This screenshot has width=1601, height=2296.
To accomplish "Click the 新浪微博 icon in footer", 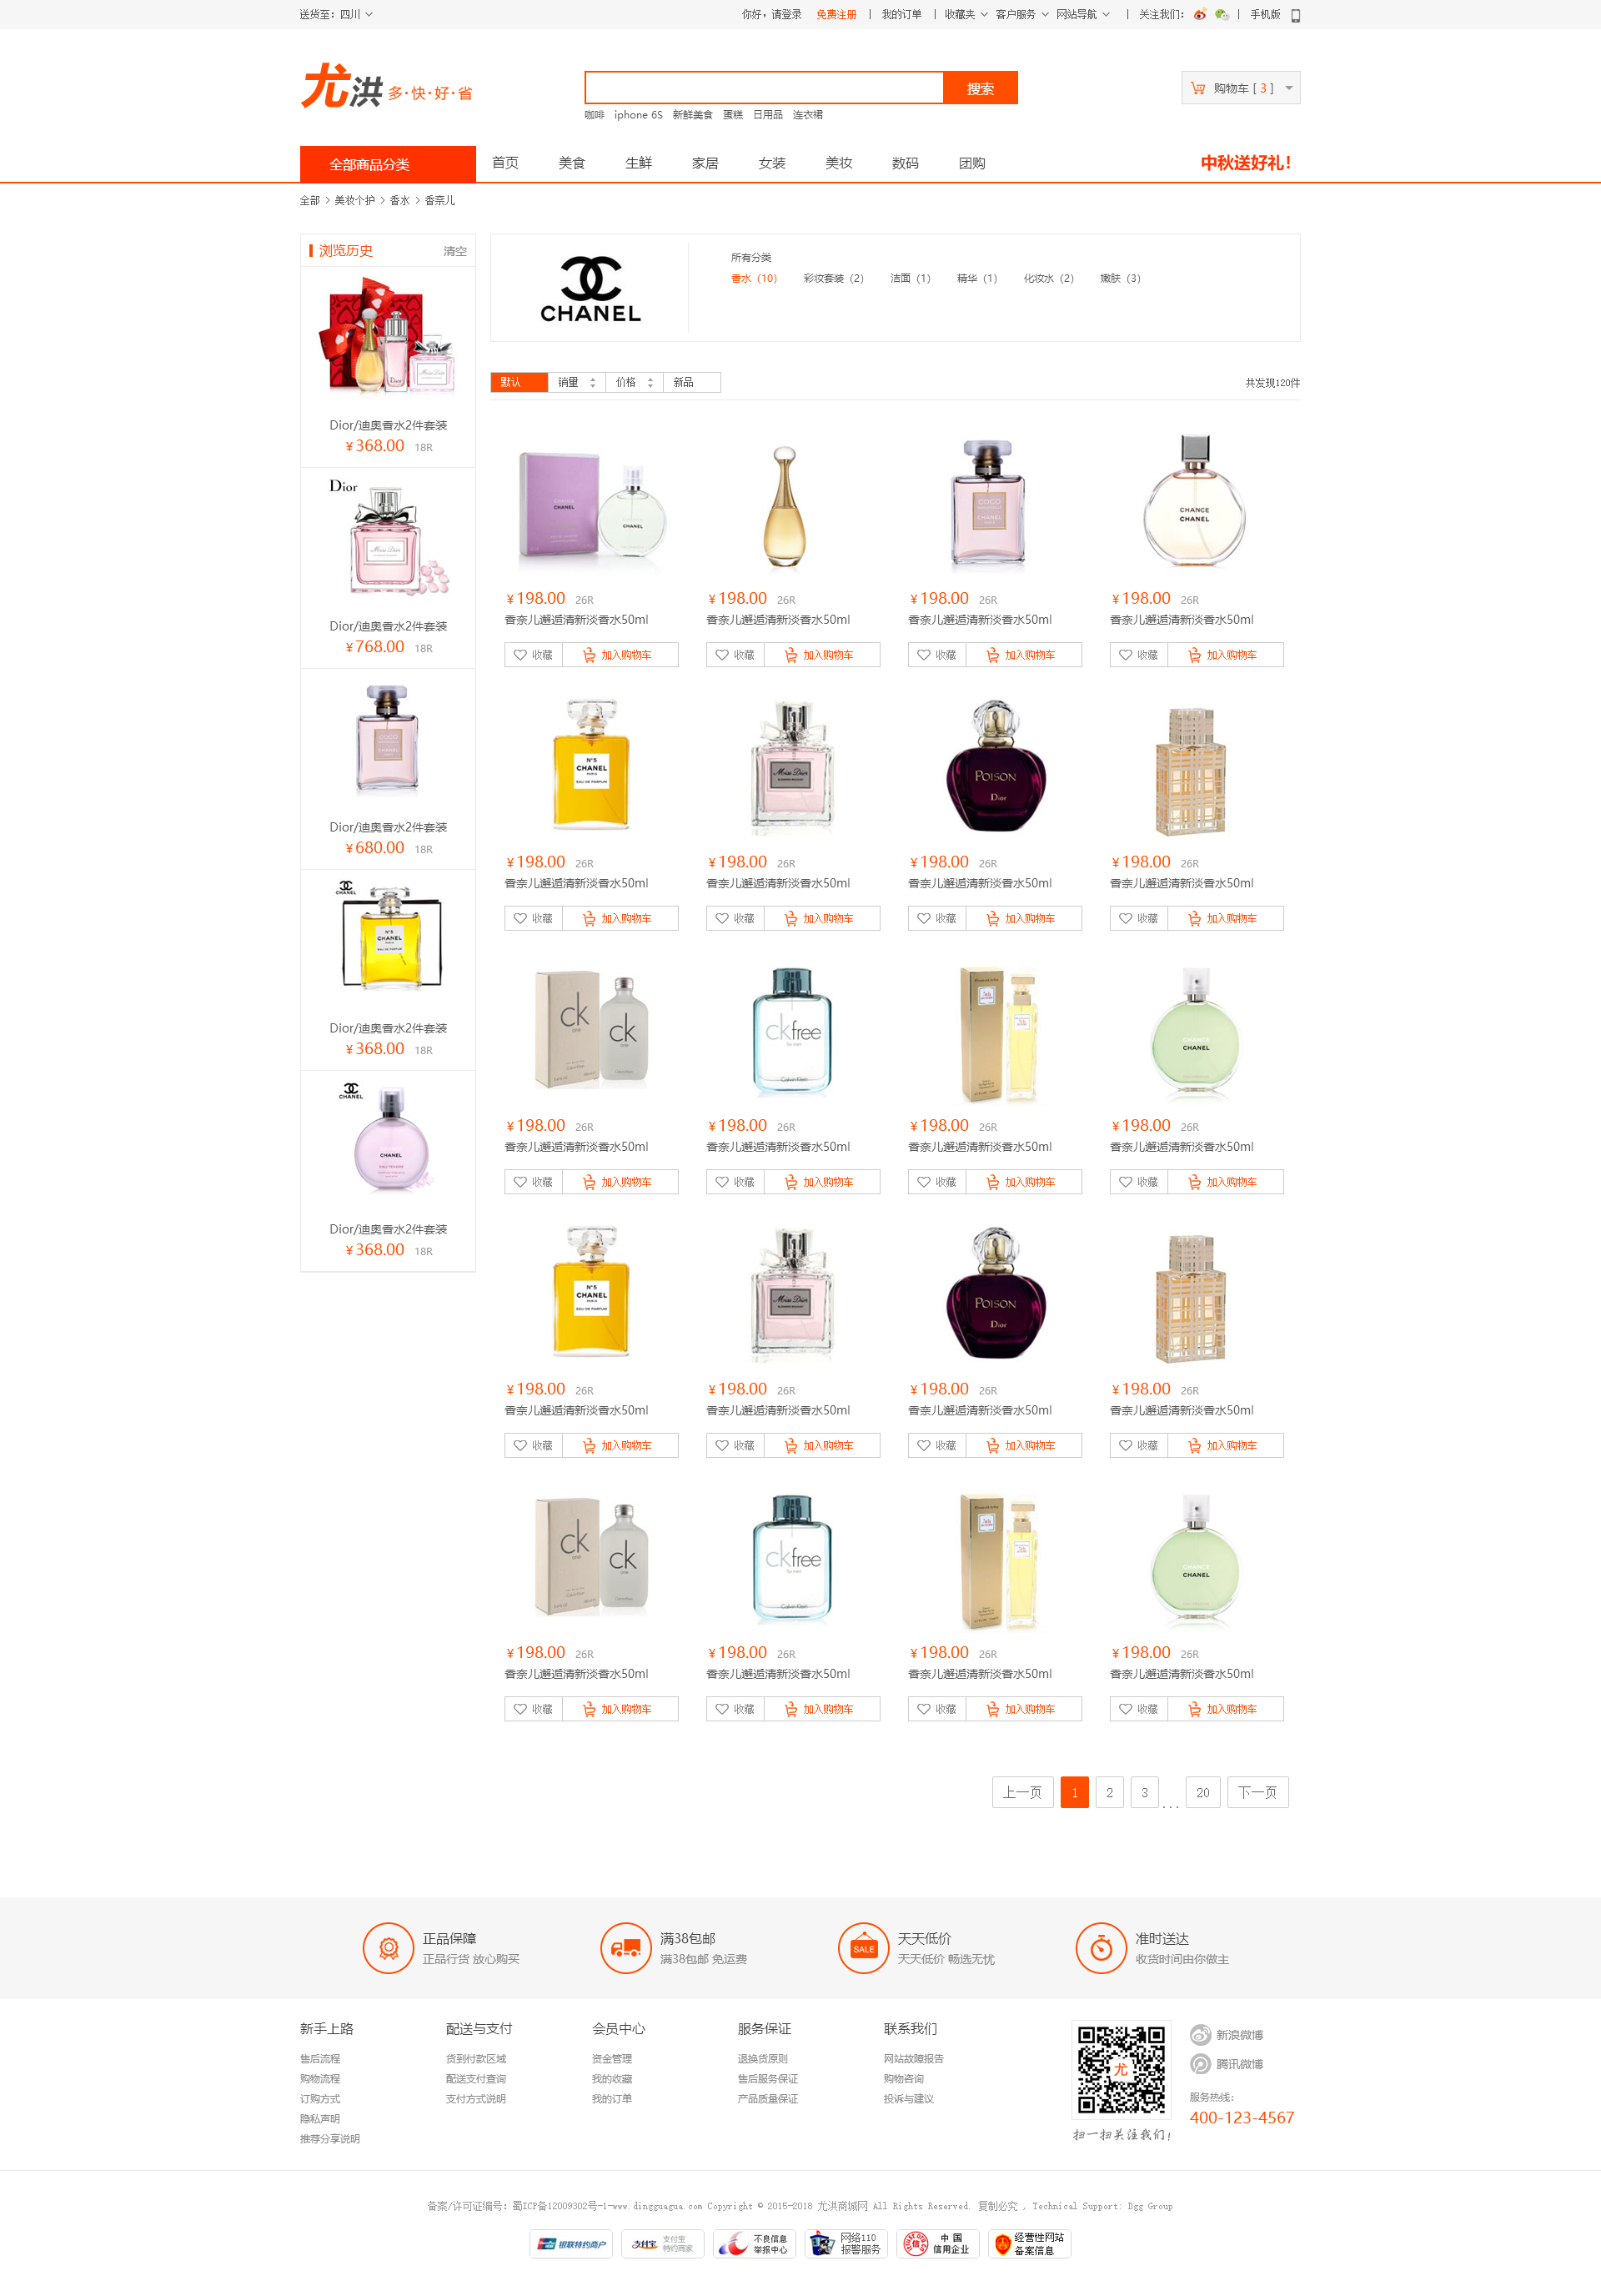I will pyautogui.click(x=1200, y=2034).
